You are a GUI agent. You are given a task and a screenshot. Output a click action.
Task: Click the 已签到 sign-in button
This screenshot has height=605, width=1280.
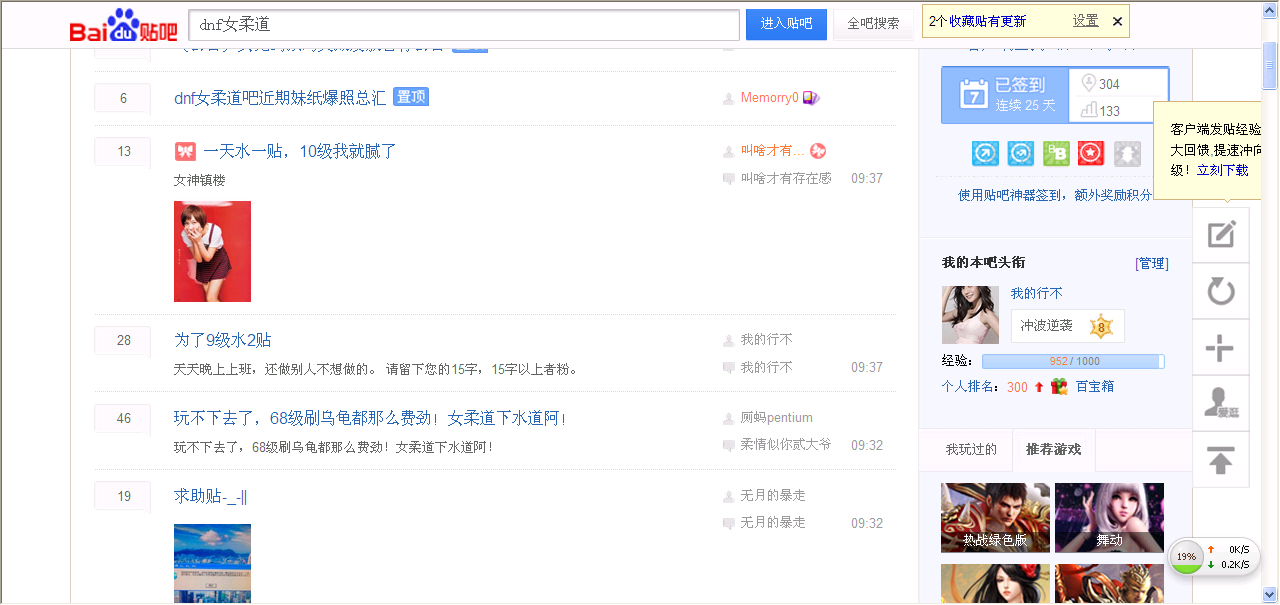click(1005, 95)
